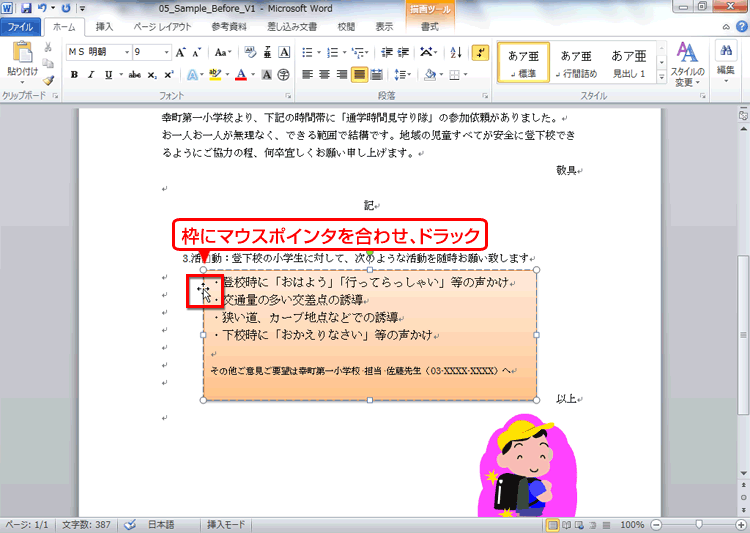The width and height of the screenshot is (750, 533).
Task: Apply the 行間詰め style
Action: click(x=576, y=62)
